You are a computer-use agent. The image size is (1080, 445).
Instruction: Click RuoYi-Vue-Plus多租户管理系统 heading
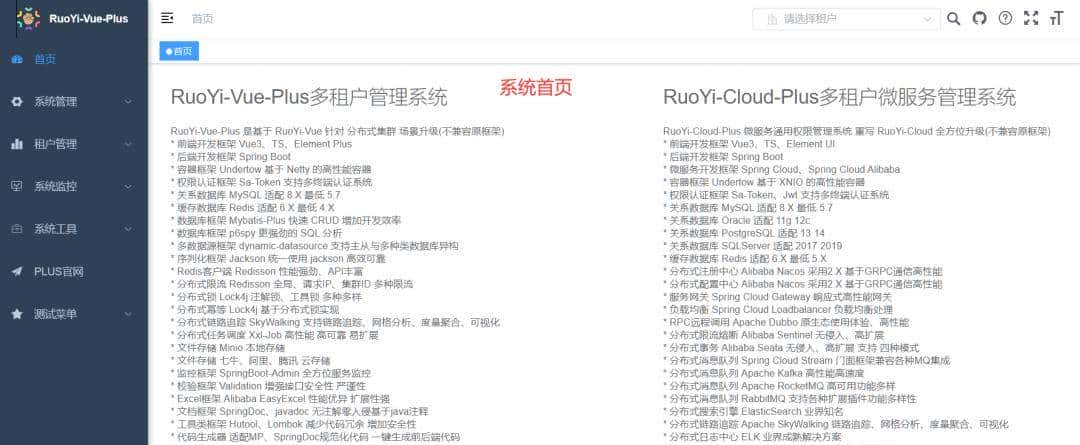click(309, 97)
